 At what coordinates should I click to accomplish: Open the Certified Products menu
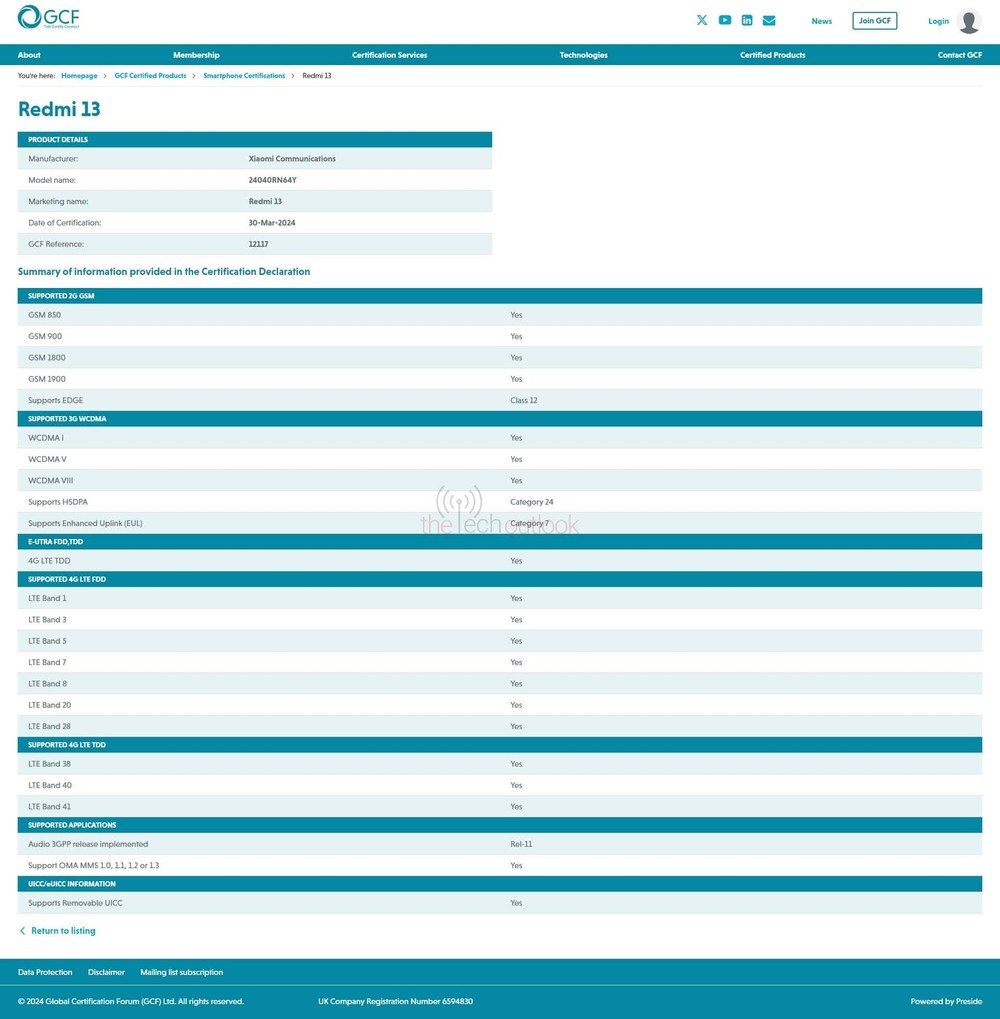click(772, 55)
